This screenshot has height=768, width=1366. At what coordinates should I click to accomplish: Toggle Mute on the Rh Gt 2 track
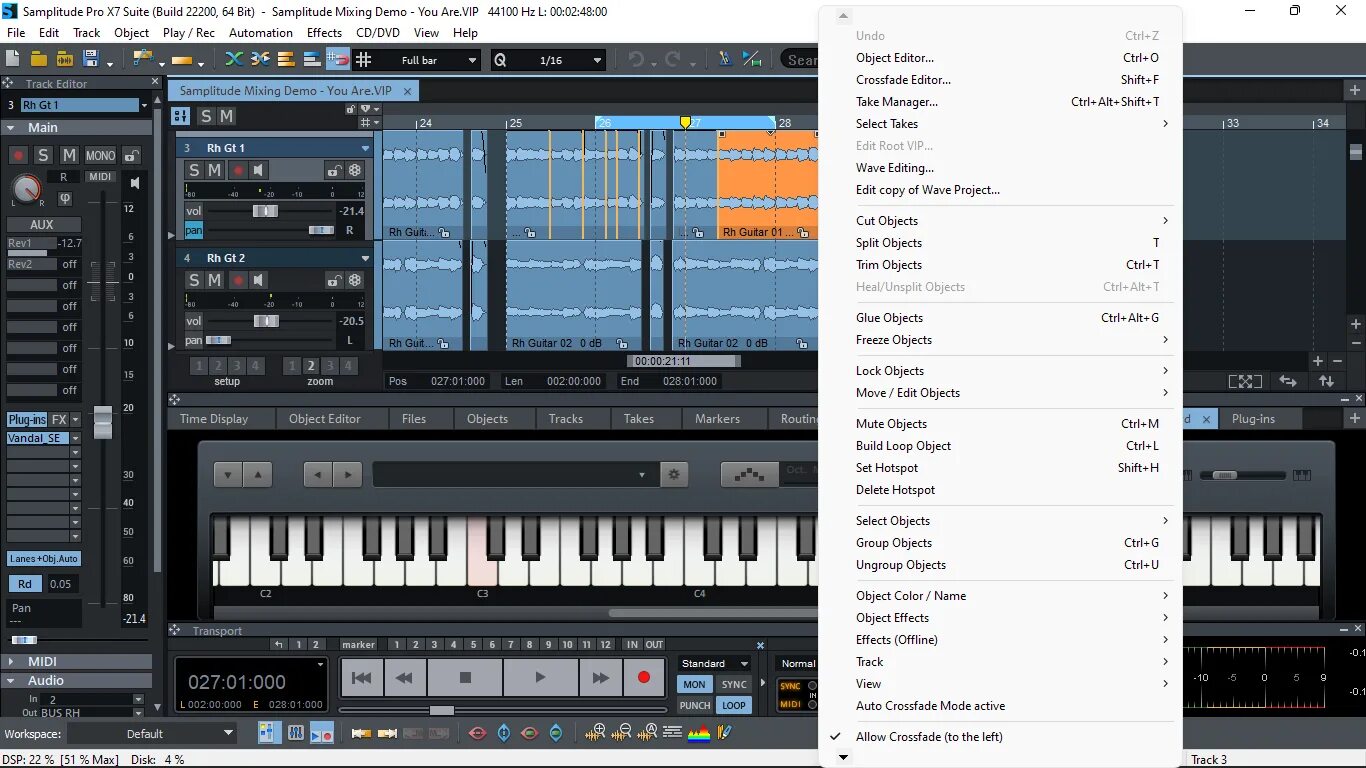213,280
